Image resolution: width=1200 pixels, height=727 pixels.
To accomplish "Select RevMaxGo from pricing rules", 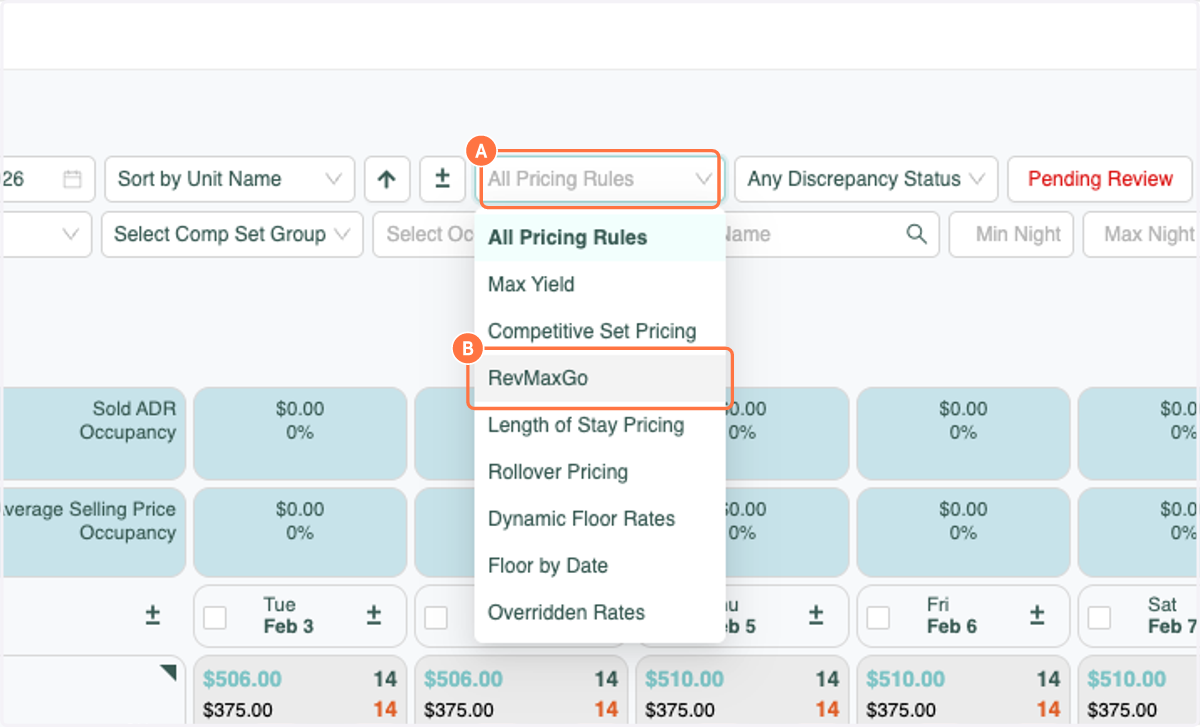I will (600, 379).
